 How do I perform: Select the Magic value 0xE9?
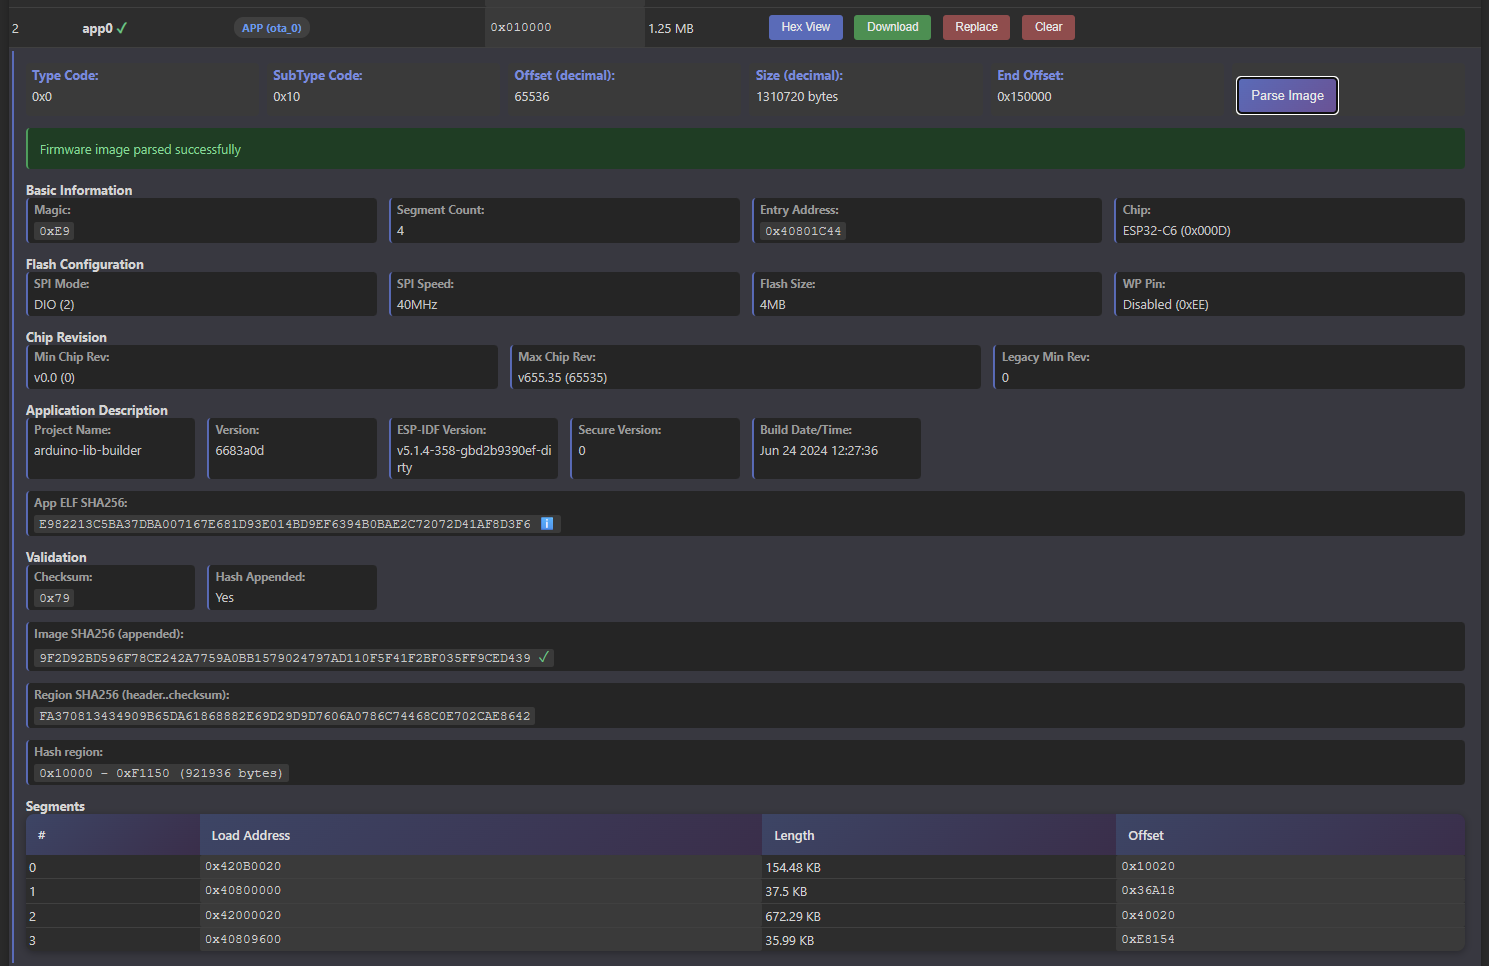[x=55, y=231]
